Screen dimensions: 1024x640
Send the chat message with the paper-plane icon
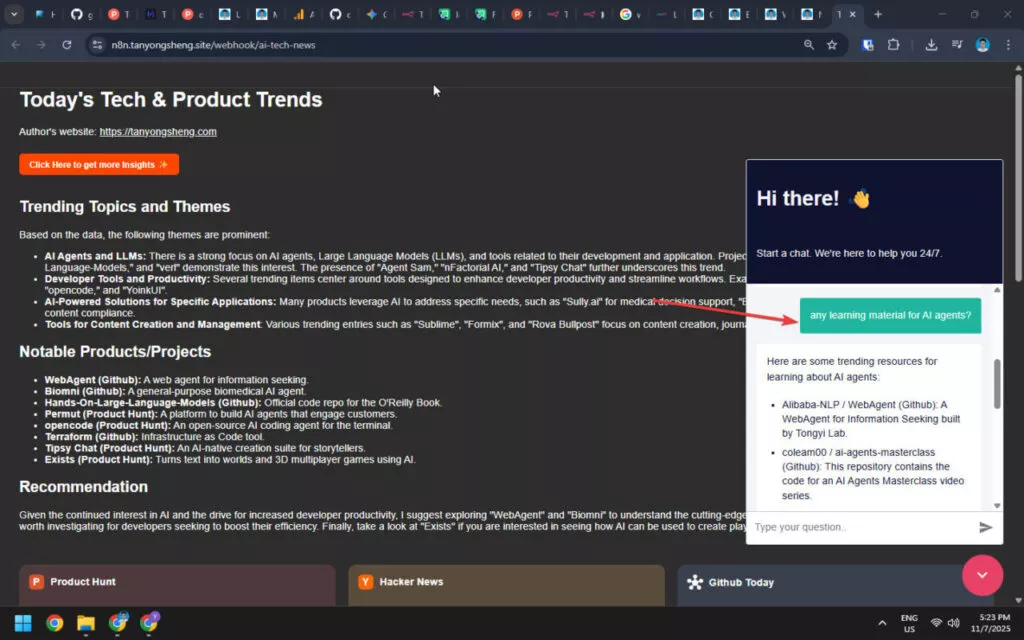point(985,527)
